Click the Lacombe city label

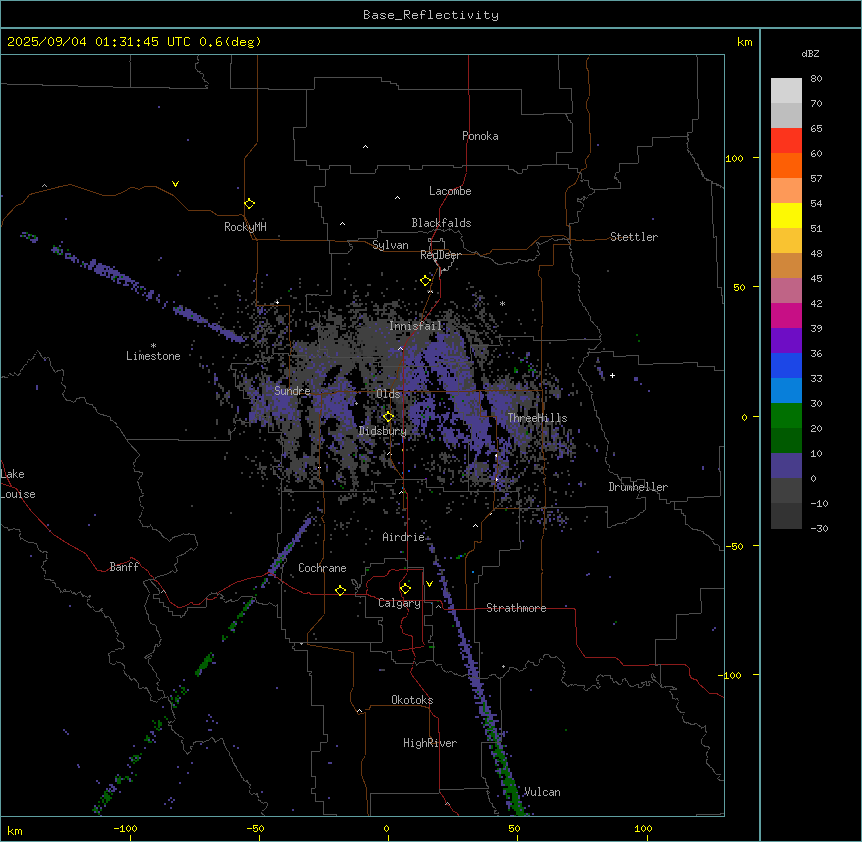(x=450, y=191)
